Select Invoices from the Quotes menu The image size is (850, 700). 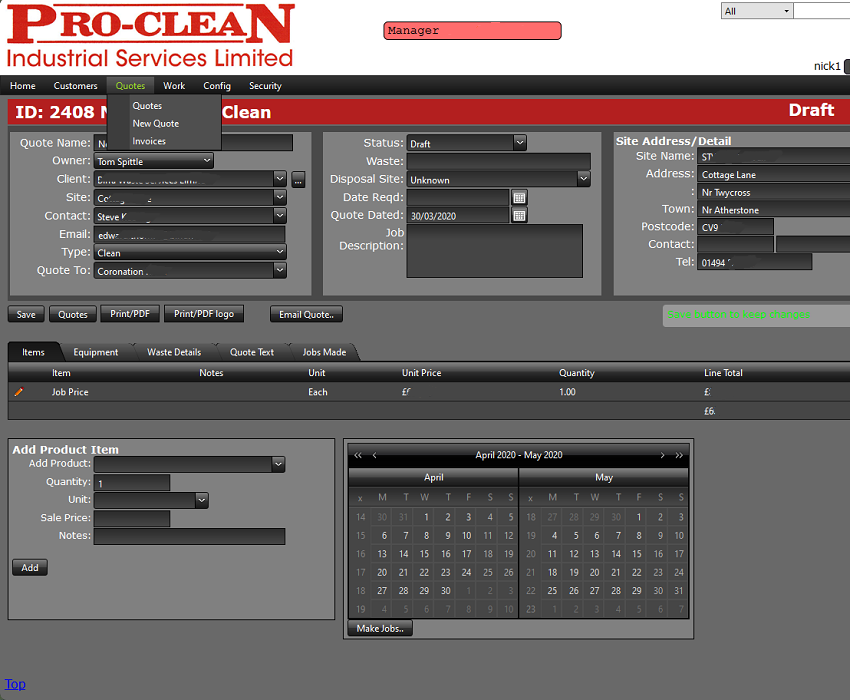(x=149, y=141)
